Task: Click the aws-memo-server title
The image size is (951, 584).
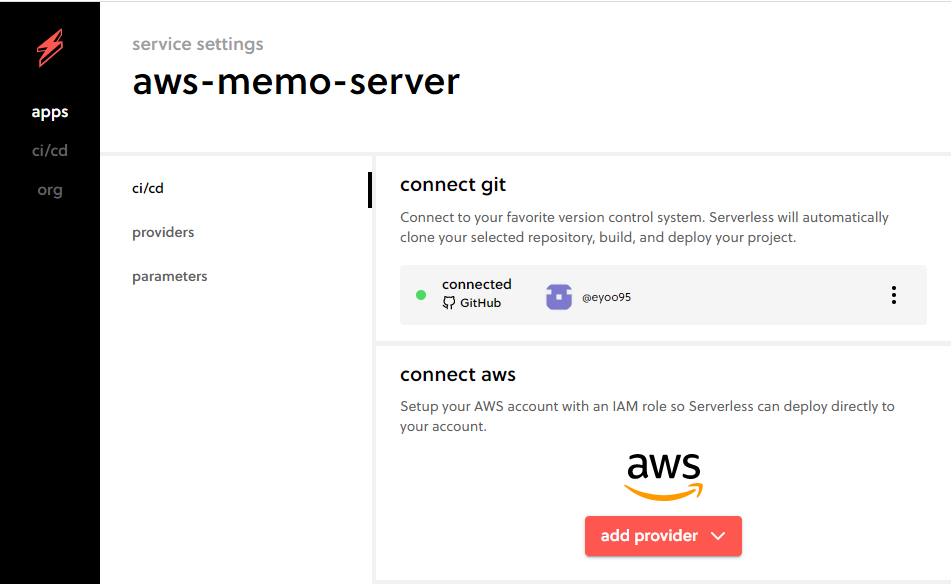Action: pos(296,82)
